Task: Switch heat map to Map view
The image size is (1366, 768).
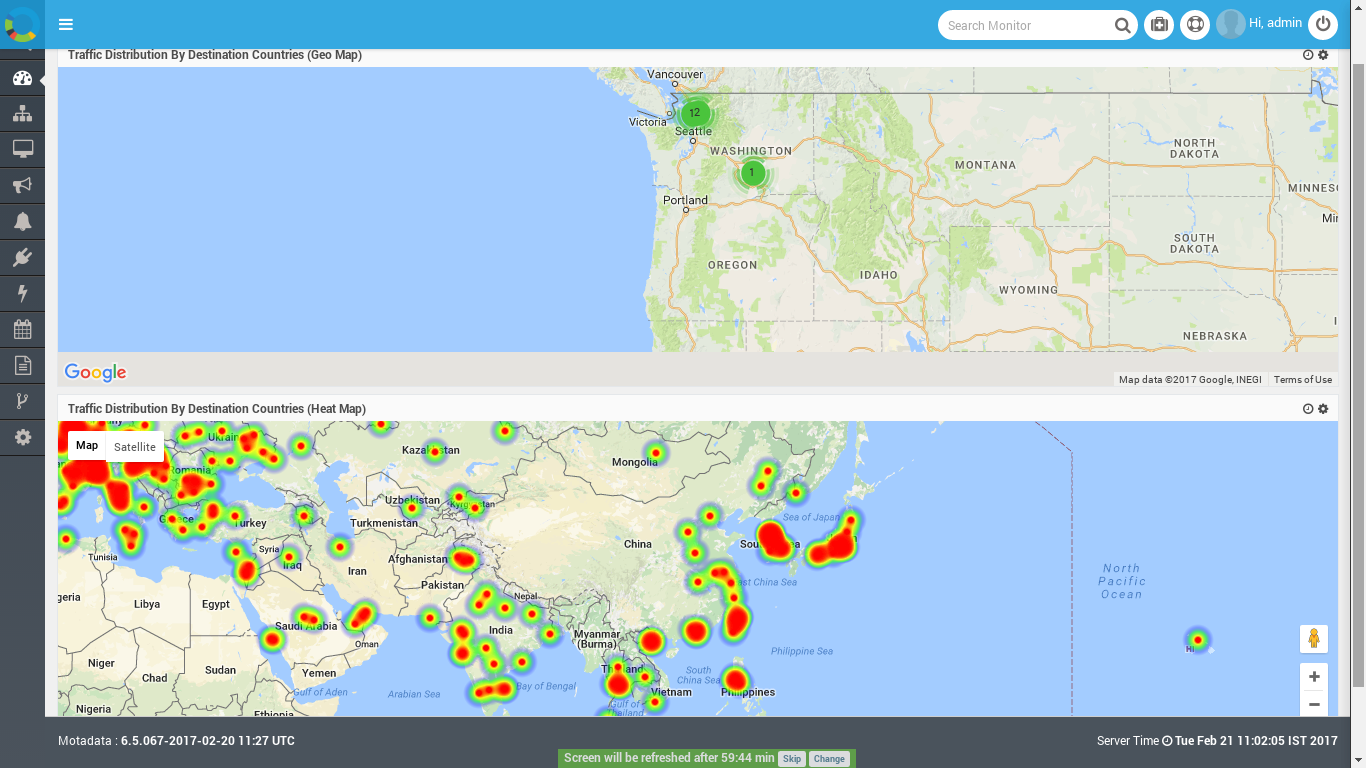Action: coord(87,446)
